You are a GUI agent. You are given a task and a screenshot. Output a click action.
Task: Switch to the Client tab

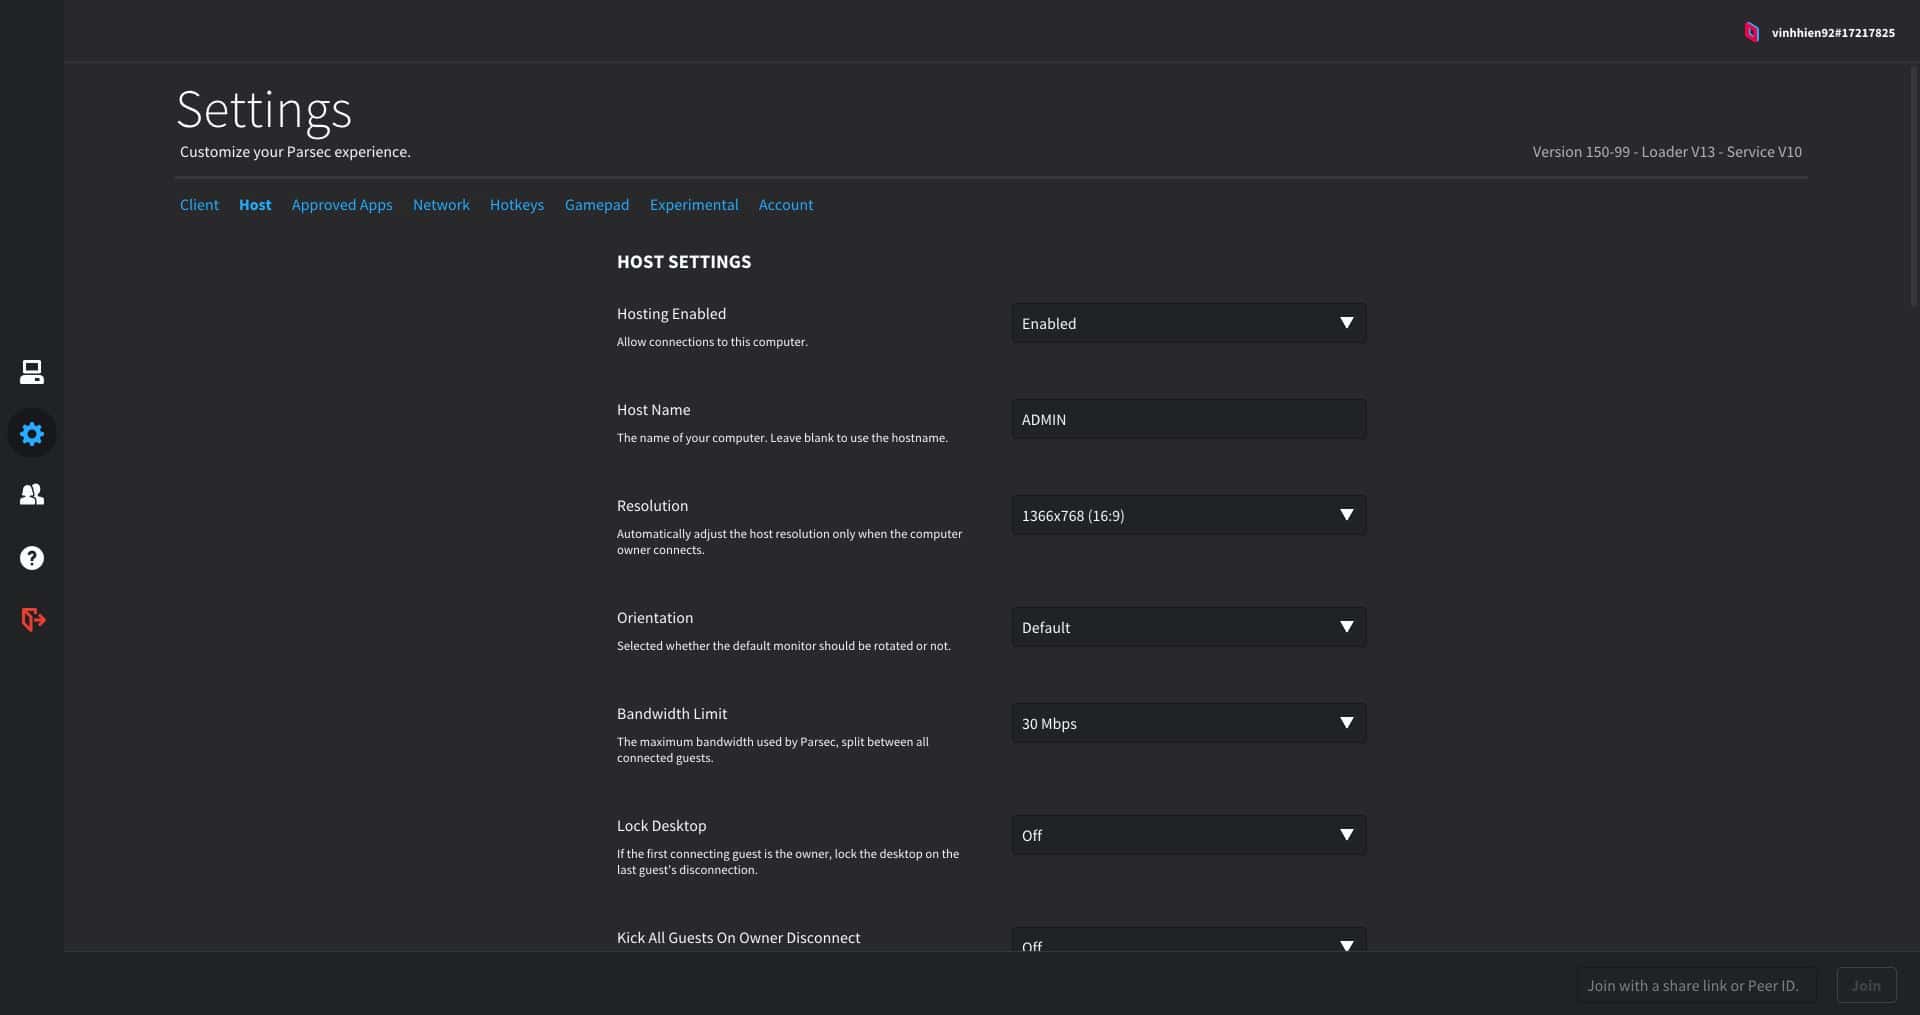pos(199,205)
